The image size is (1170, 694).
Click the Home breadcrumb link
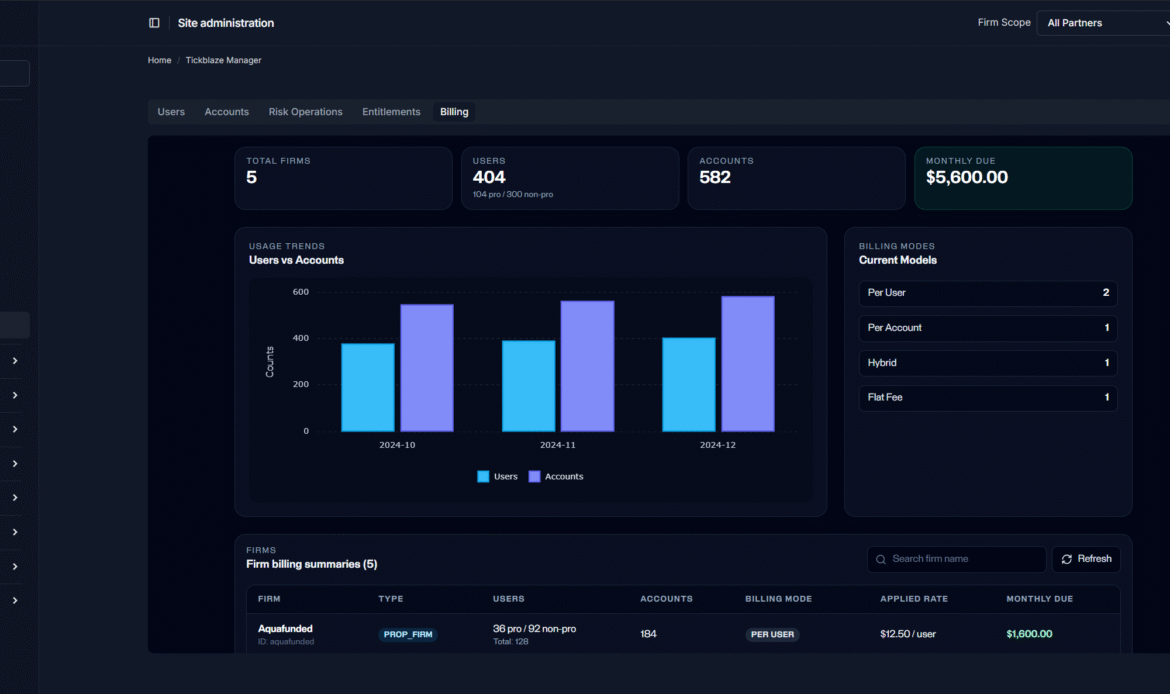(159, 61)
